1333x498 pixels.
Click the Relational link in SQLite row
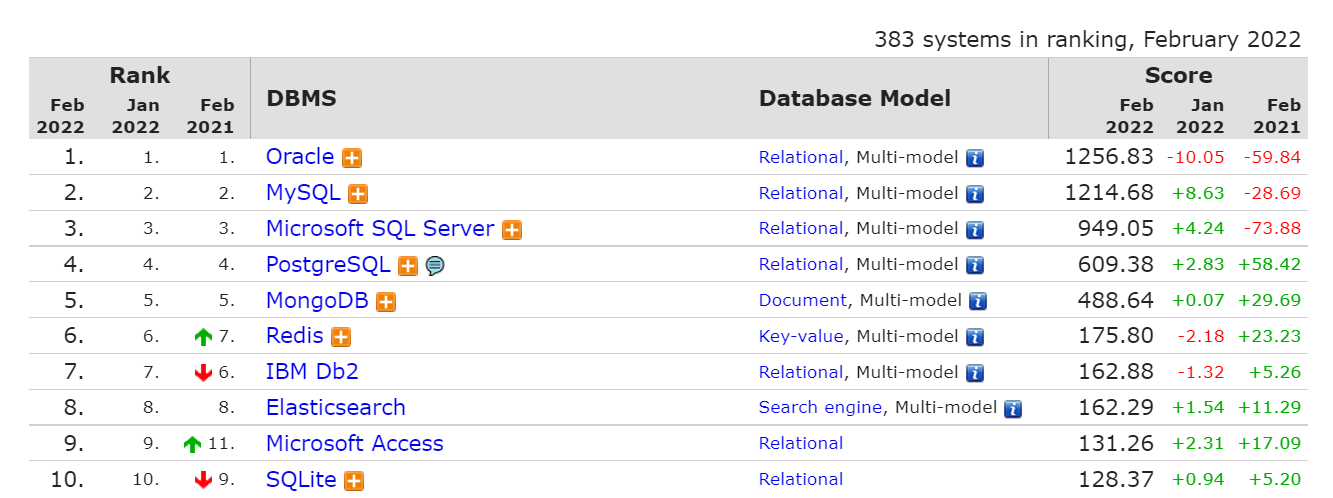pyautogui.click(x=801, y=480)
